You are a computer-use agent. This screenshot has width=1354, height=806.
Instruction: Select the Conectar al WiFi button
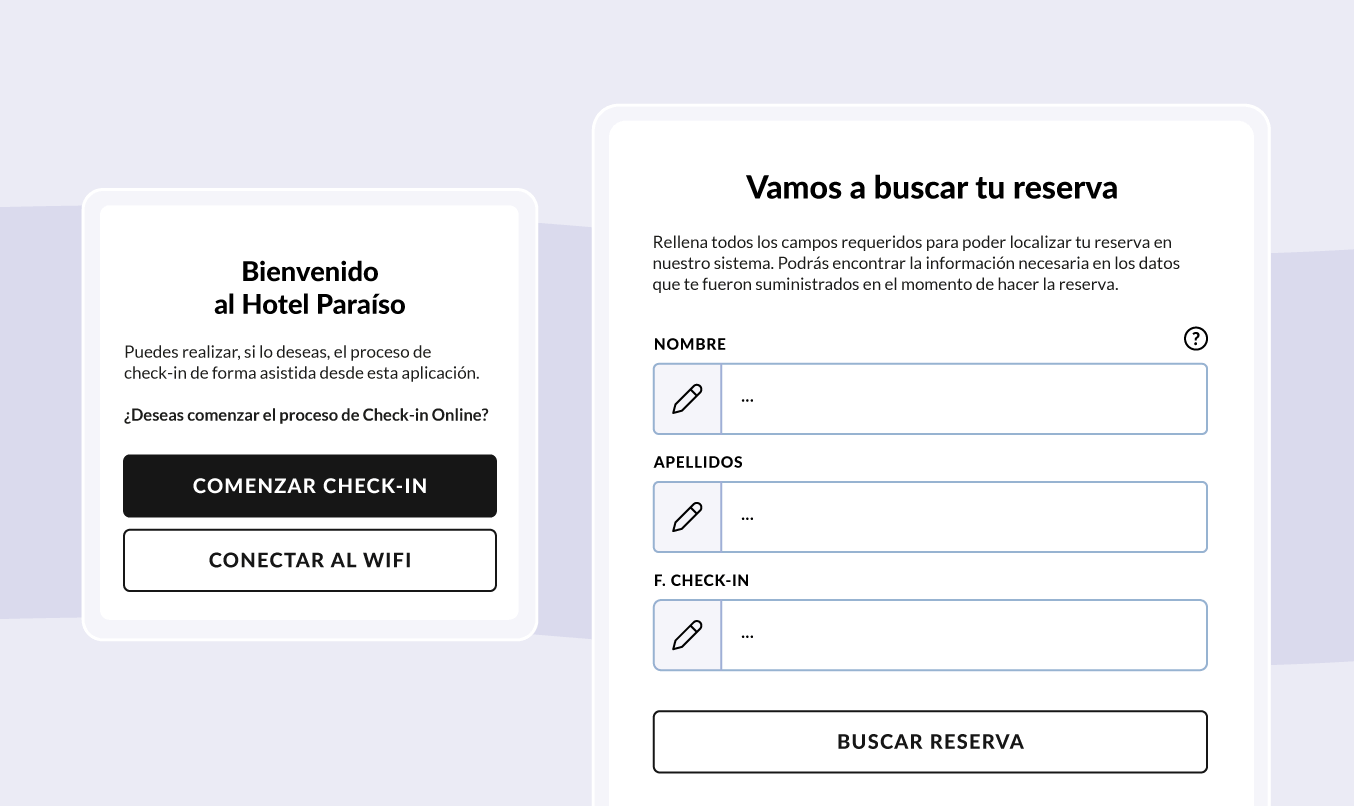click(310, 560)
